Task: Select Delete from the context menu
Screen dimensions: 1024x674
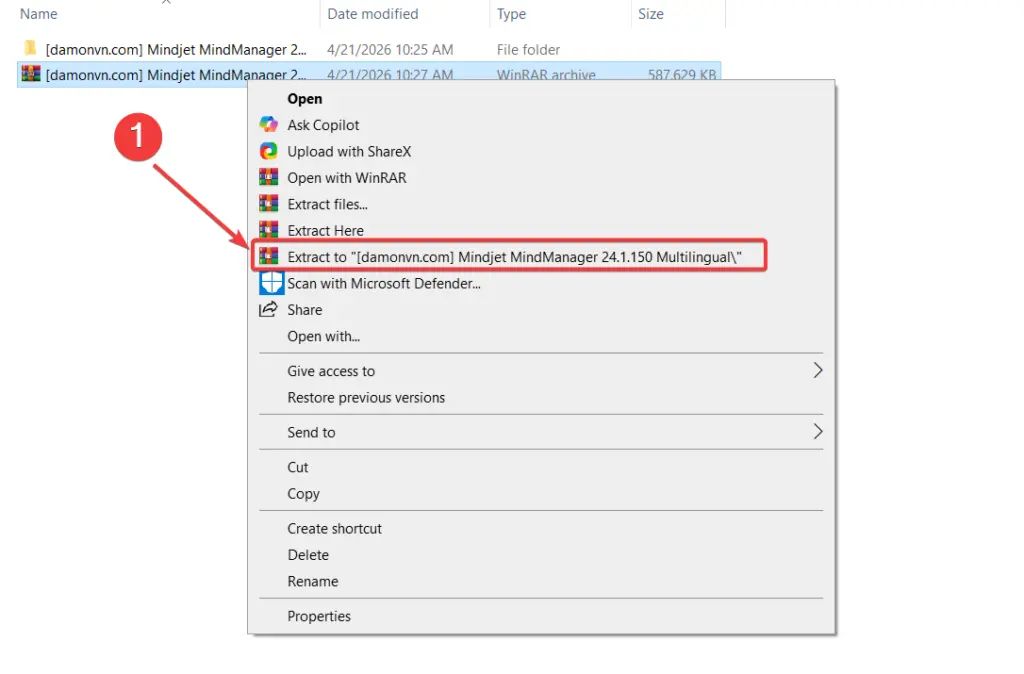Action: tap(308, 555)
